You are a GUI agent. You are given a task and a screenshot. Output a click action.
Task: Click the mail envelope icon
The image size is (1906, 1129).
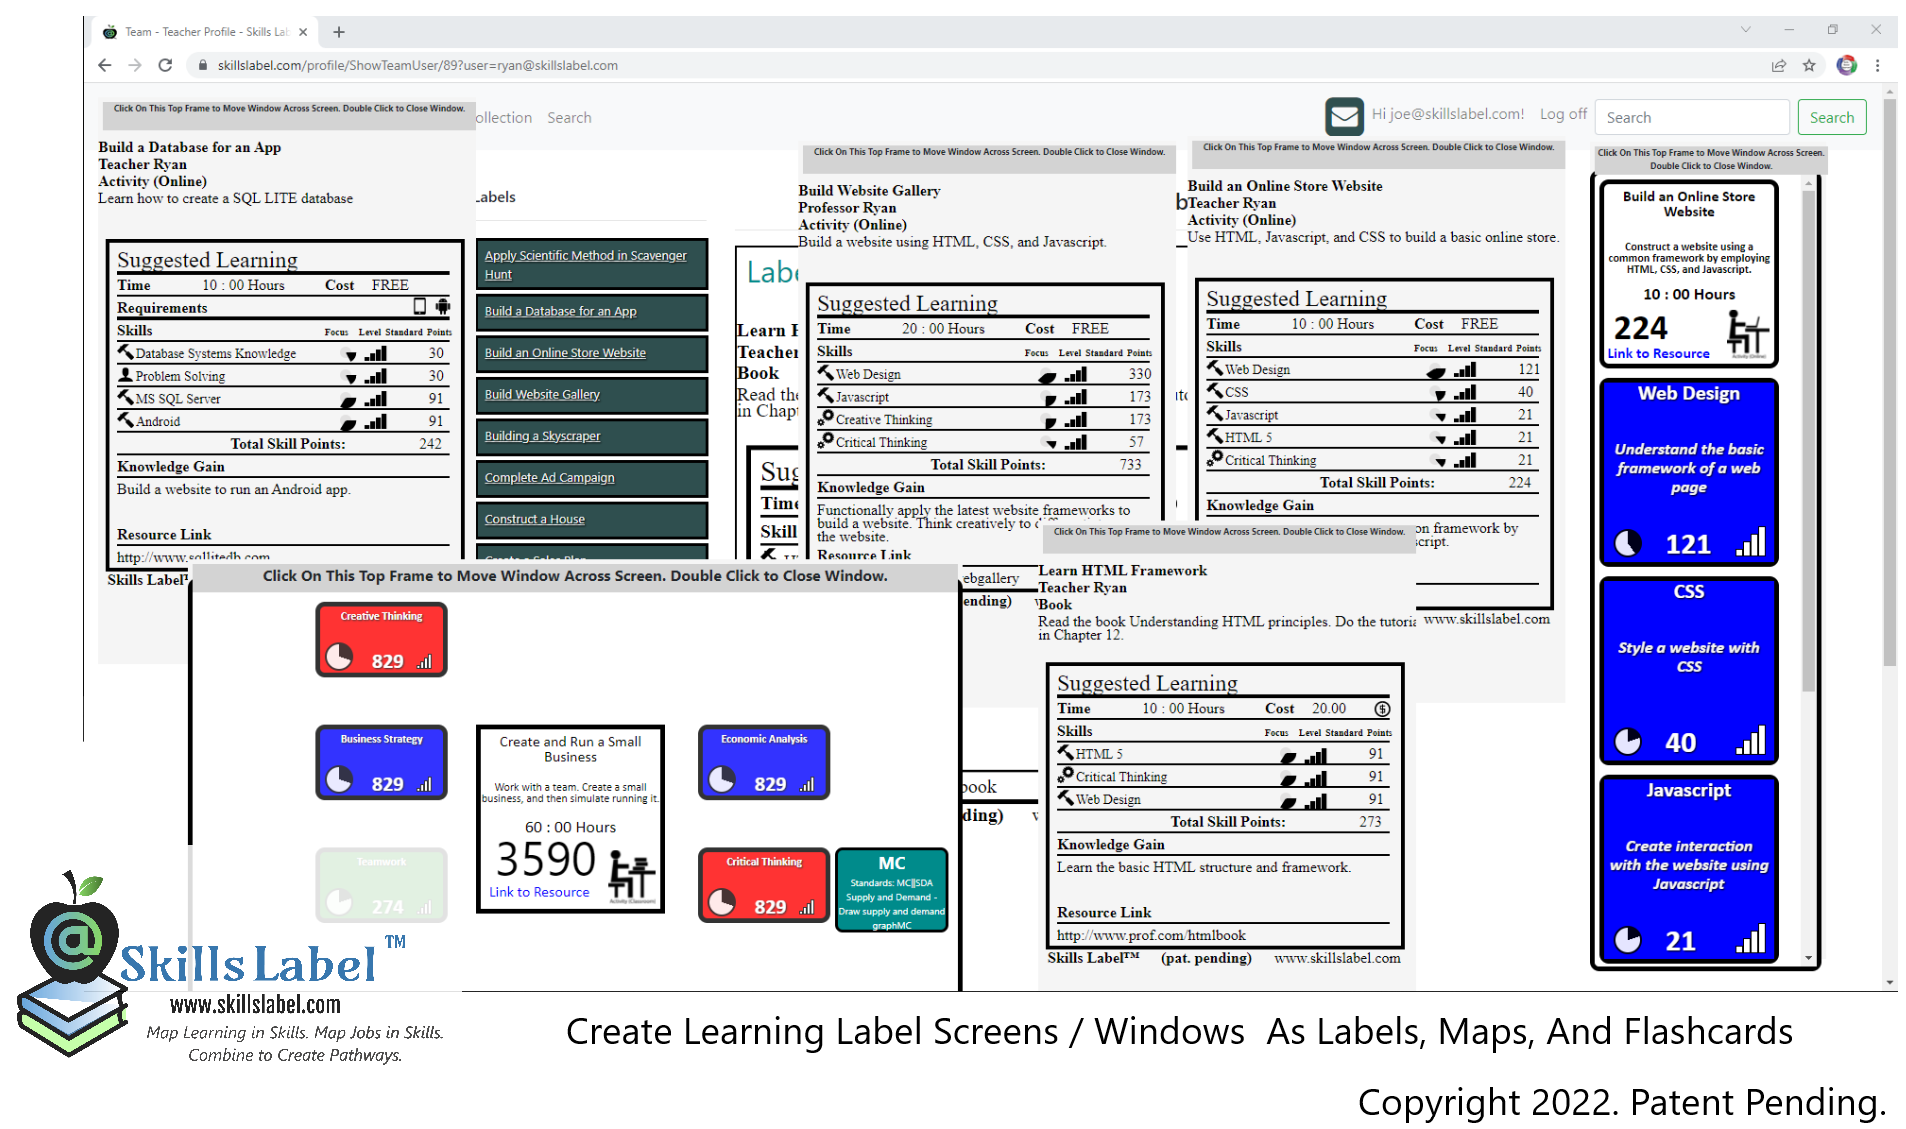coord(1344,116)
